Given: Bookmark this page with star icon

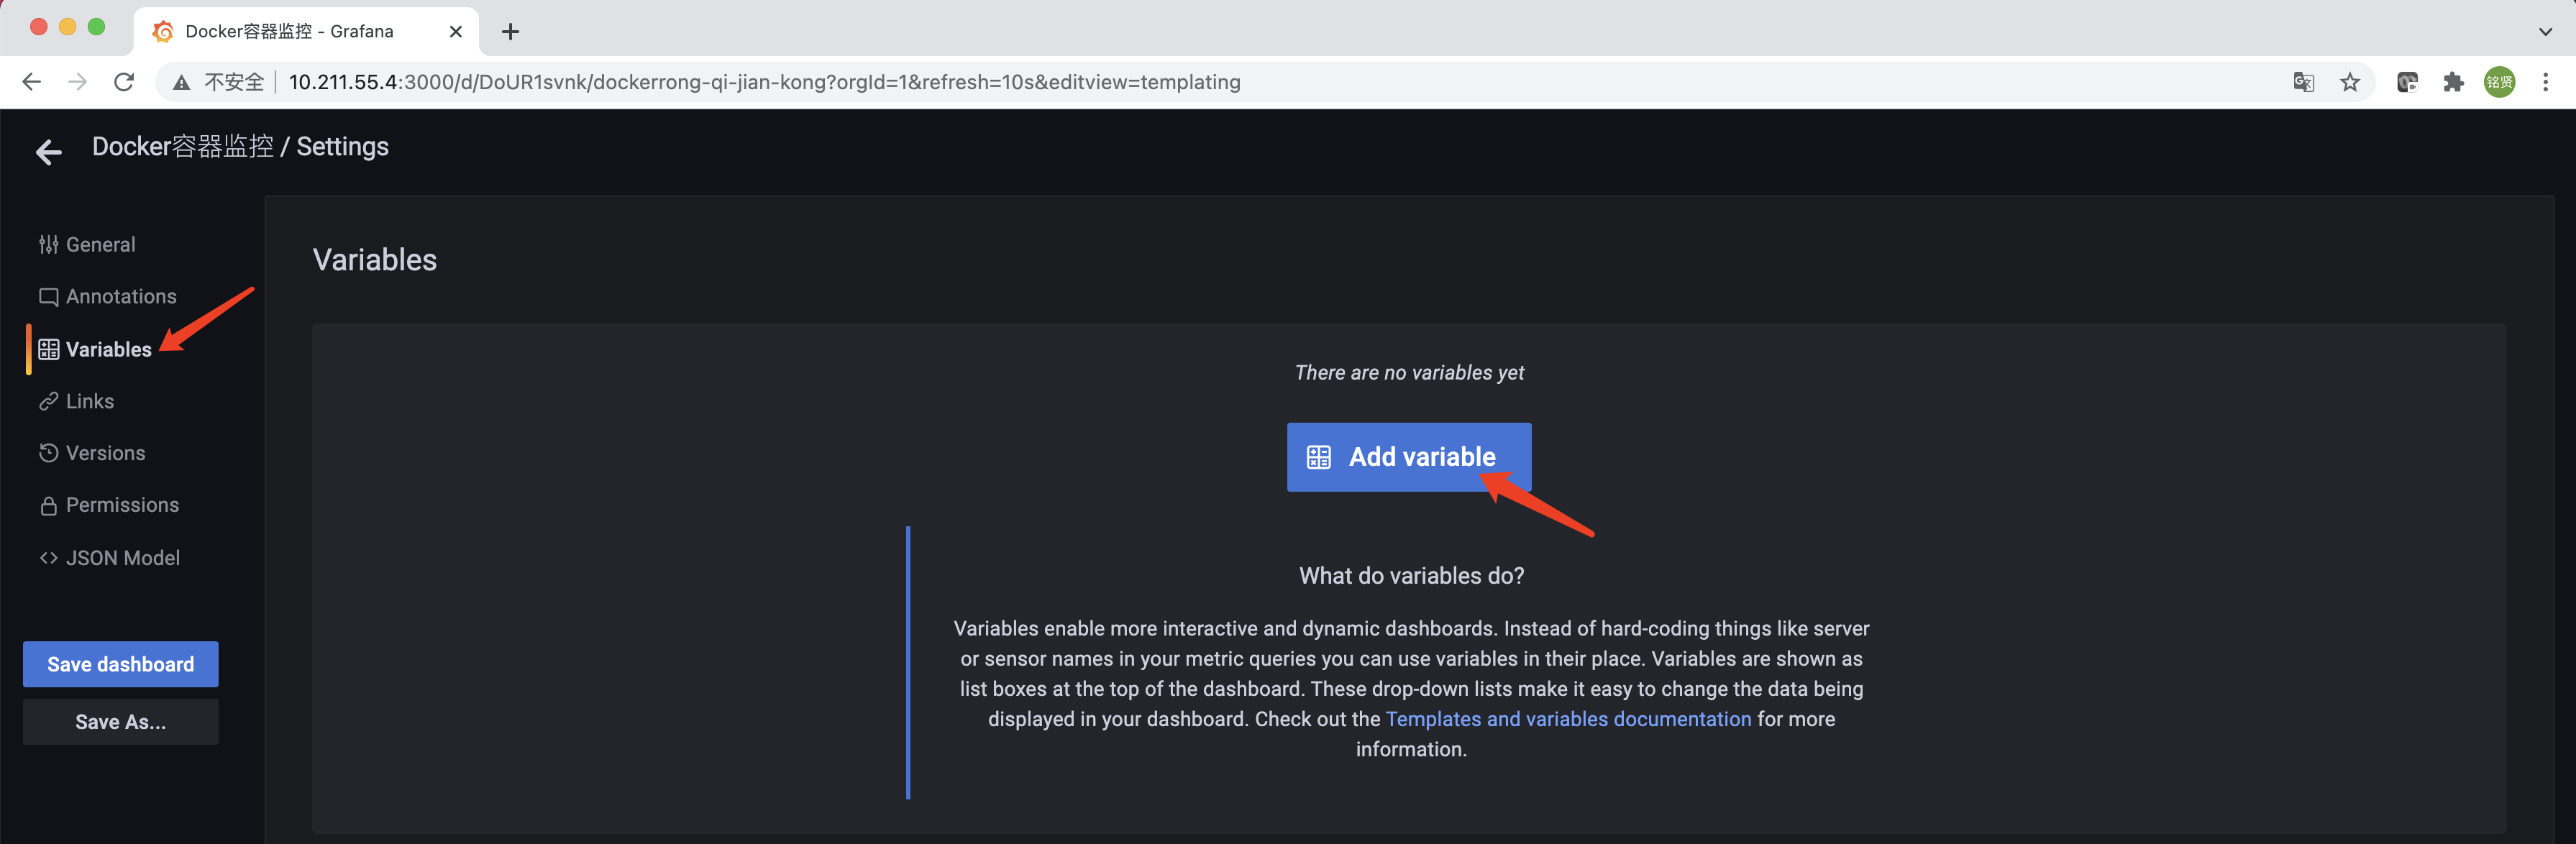Looking at the screenshot, I should coord(2349,82).
